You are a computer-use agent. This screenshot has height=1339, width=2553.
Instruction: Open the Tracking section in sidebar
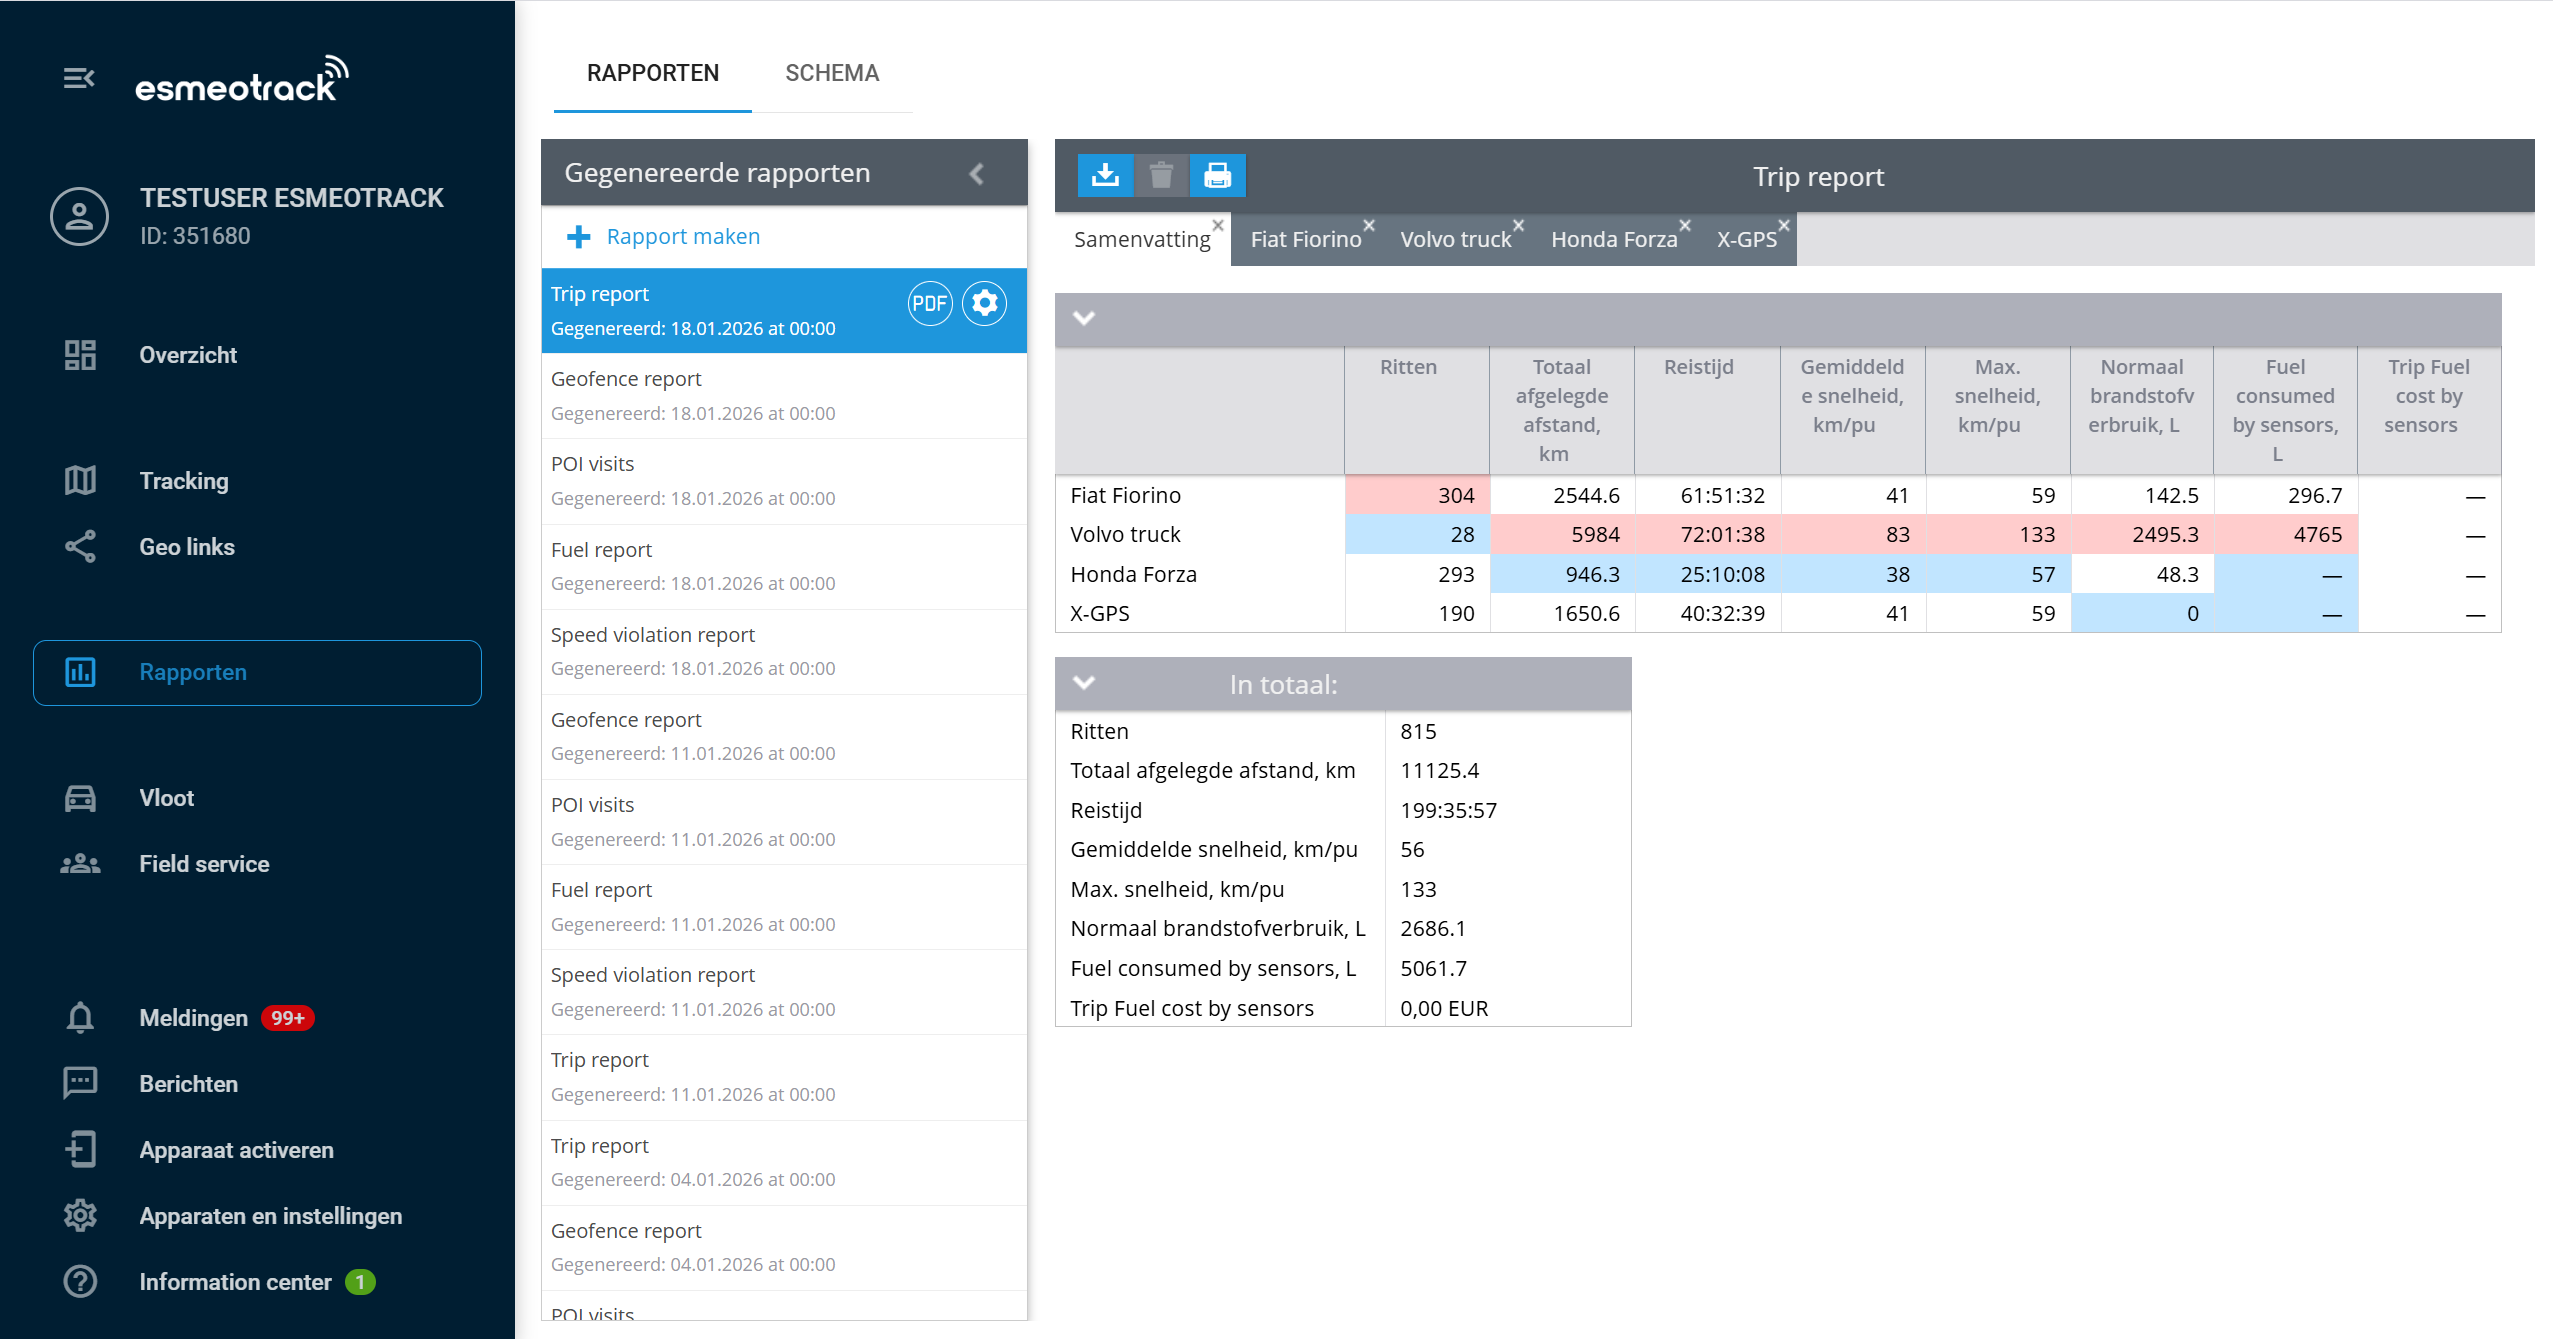[183, 481]
